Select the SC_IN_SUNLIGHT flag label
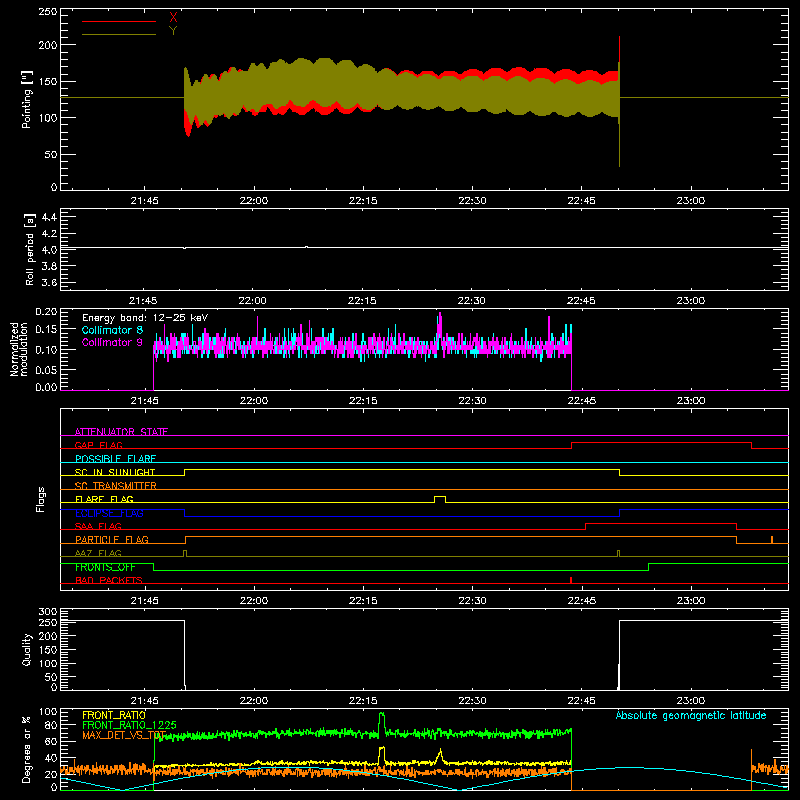The height and width of the screenshot is (800, 800). 115,472
